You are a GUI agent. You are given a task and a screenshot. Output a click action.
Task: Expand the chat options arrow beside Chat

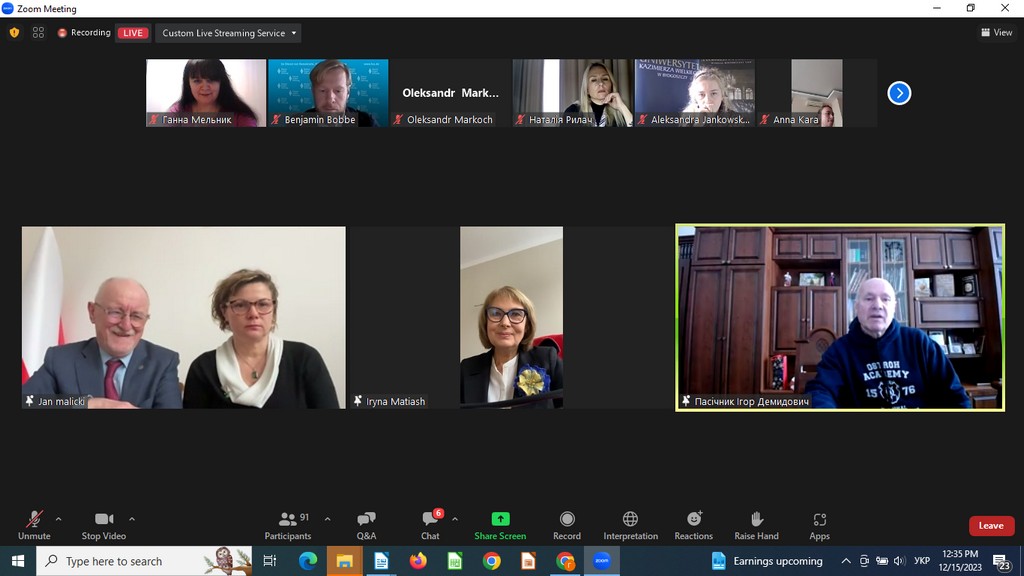pyautogui.click(x=455, y=519)
